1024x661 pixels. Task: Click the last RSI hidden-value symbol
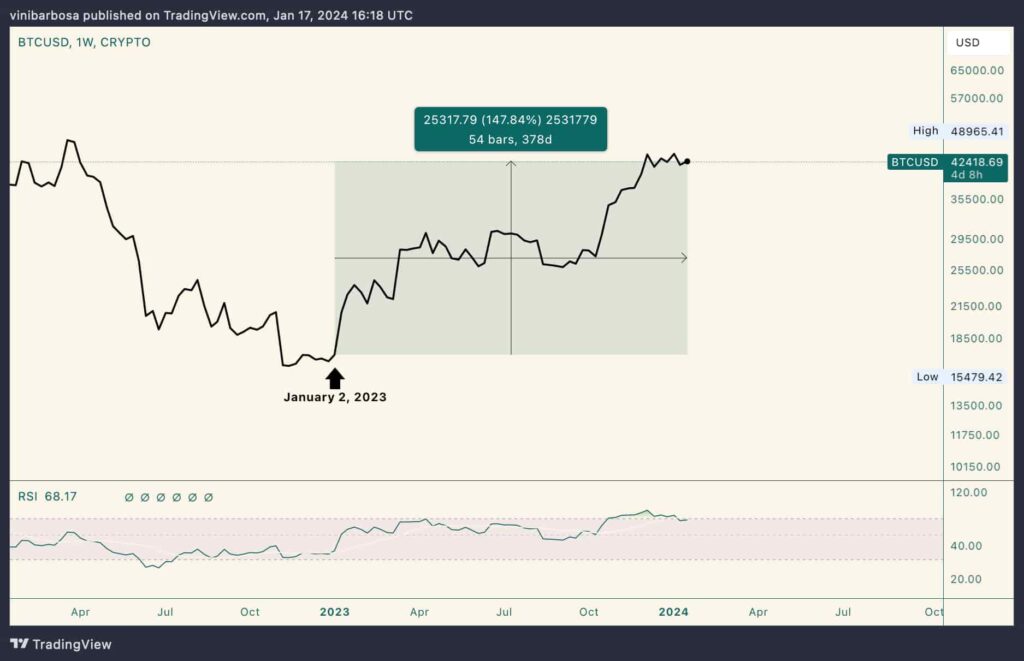[x=208, y=498]
